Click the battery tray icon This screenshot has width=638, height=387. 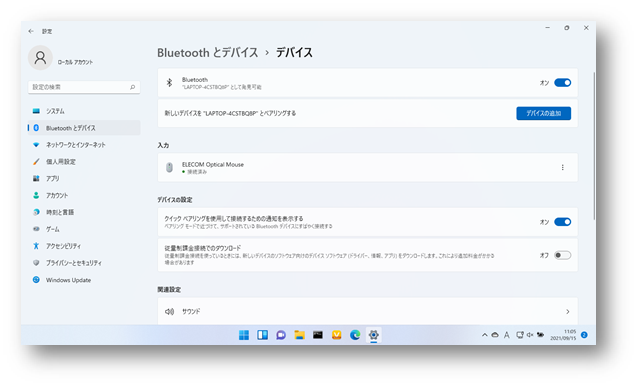(x=540, y=335)
